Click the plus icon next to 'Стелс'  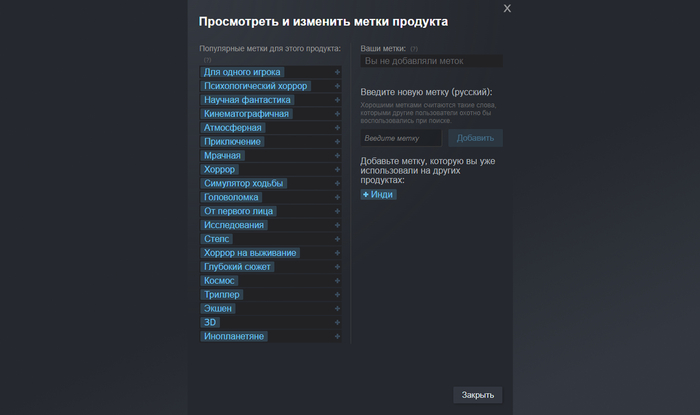(x=337, y=240)
